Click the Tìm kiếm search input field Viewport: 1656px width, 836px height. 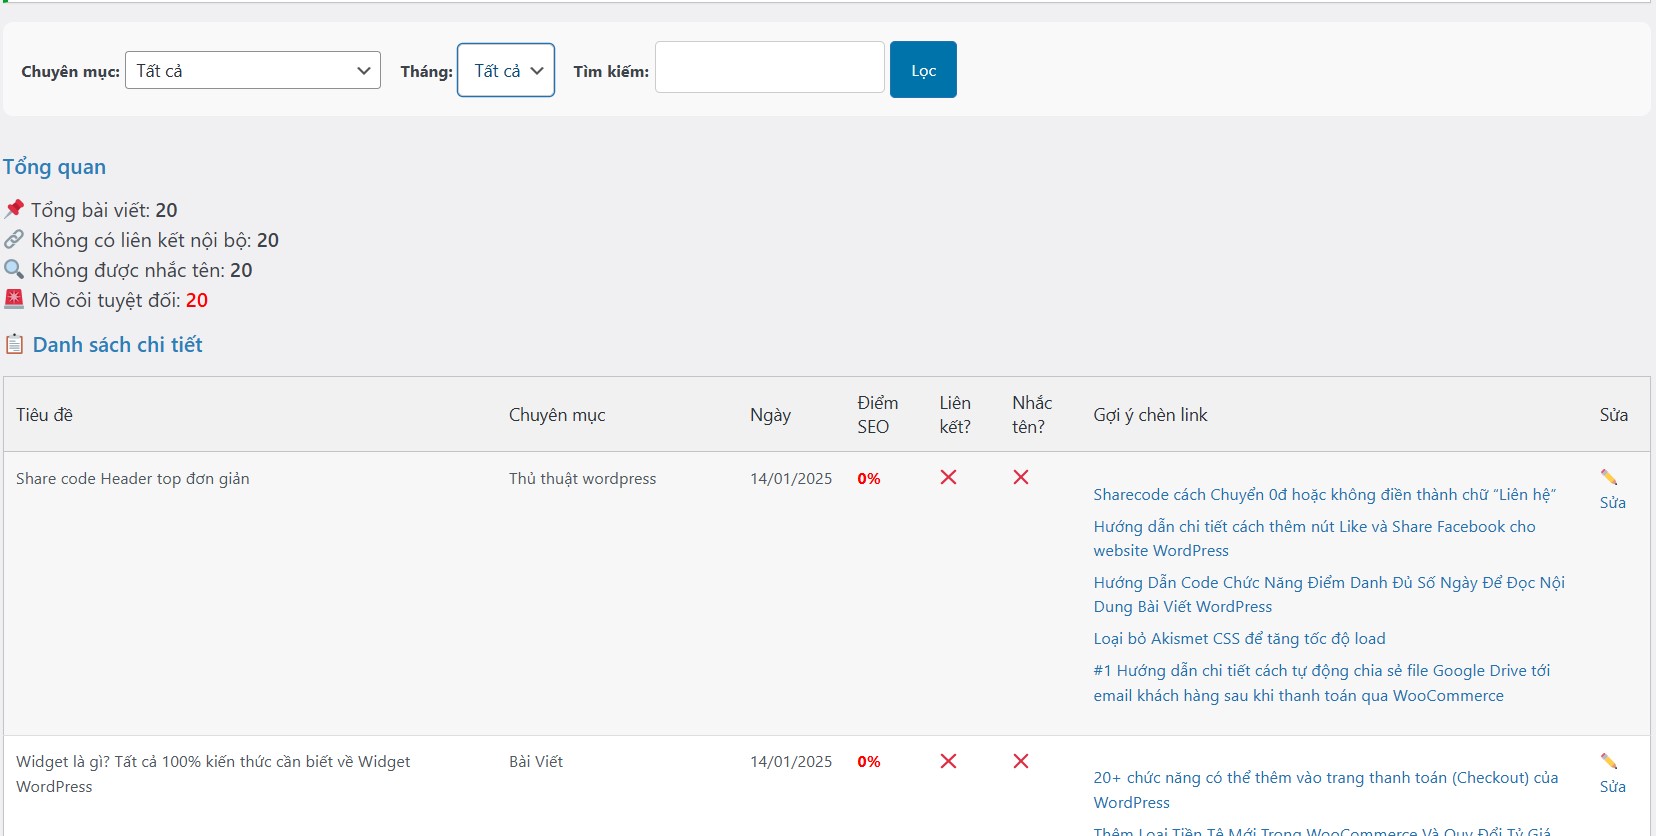click(x=769, y=67)
